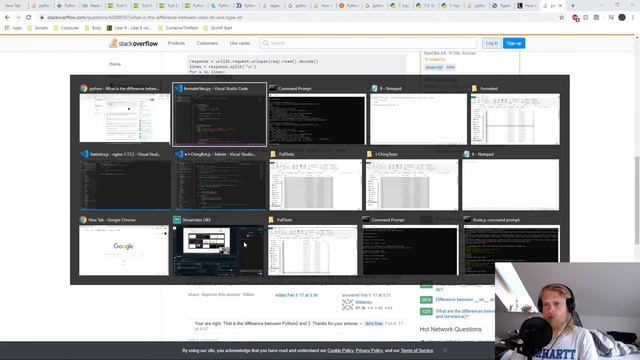This screenshot has height=360, width=640.
Task: Open the Chrome profile avatar
Action: pyautogui.click(x=622, y=18)
